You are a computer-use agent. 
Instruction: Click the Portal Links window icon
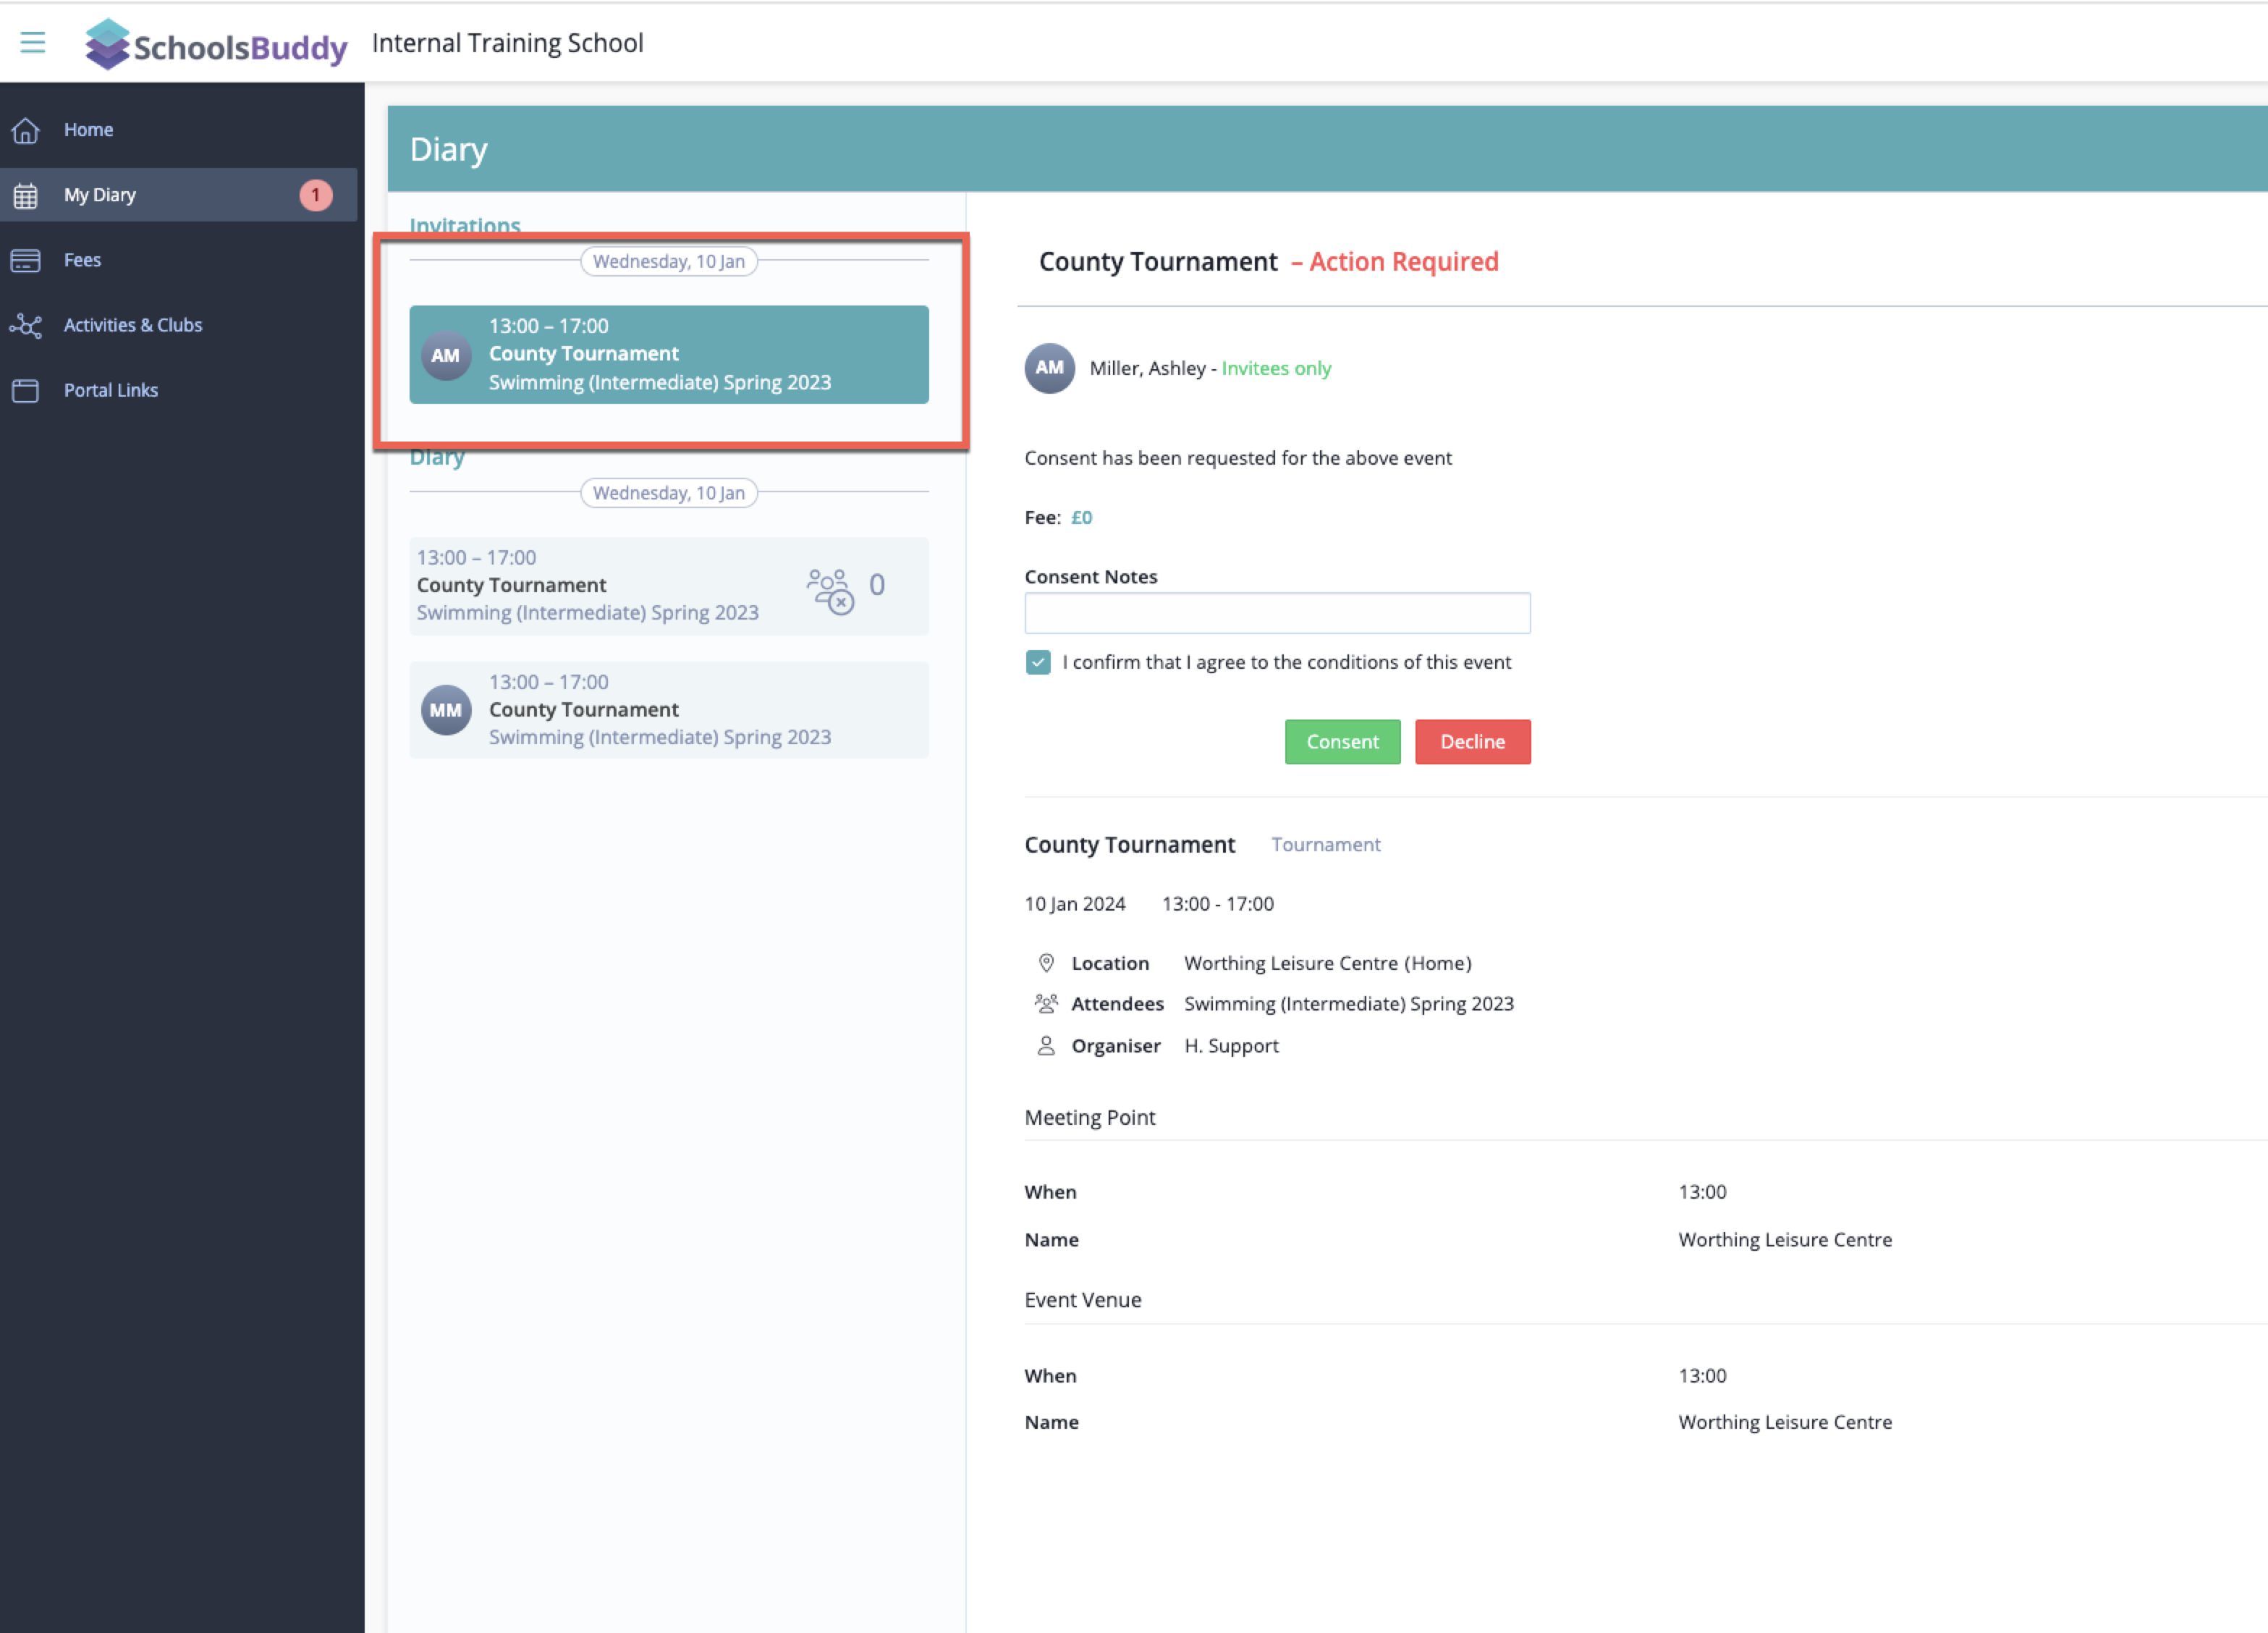pos(26,391)
